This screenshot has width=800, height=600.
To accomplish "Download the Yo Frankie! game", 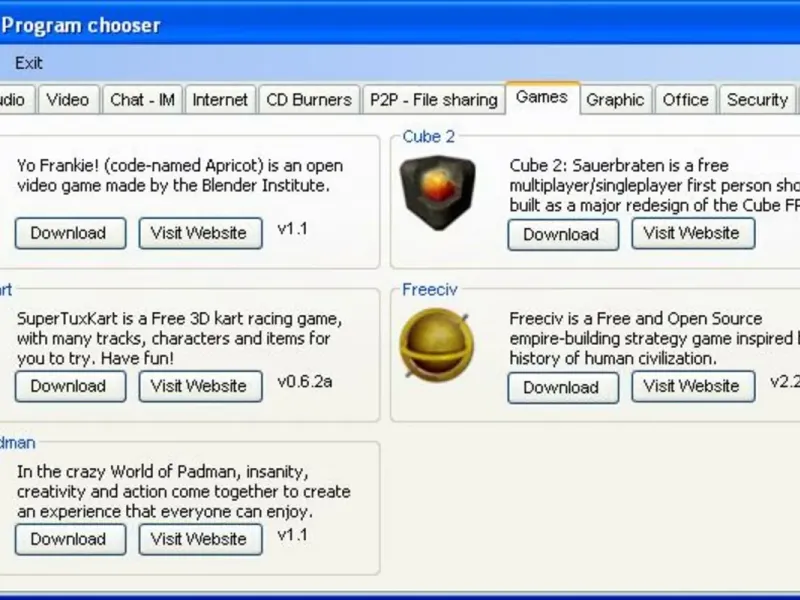I will tap(70, 233).
